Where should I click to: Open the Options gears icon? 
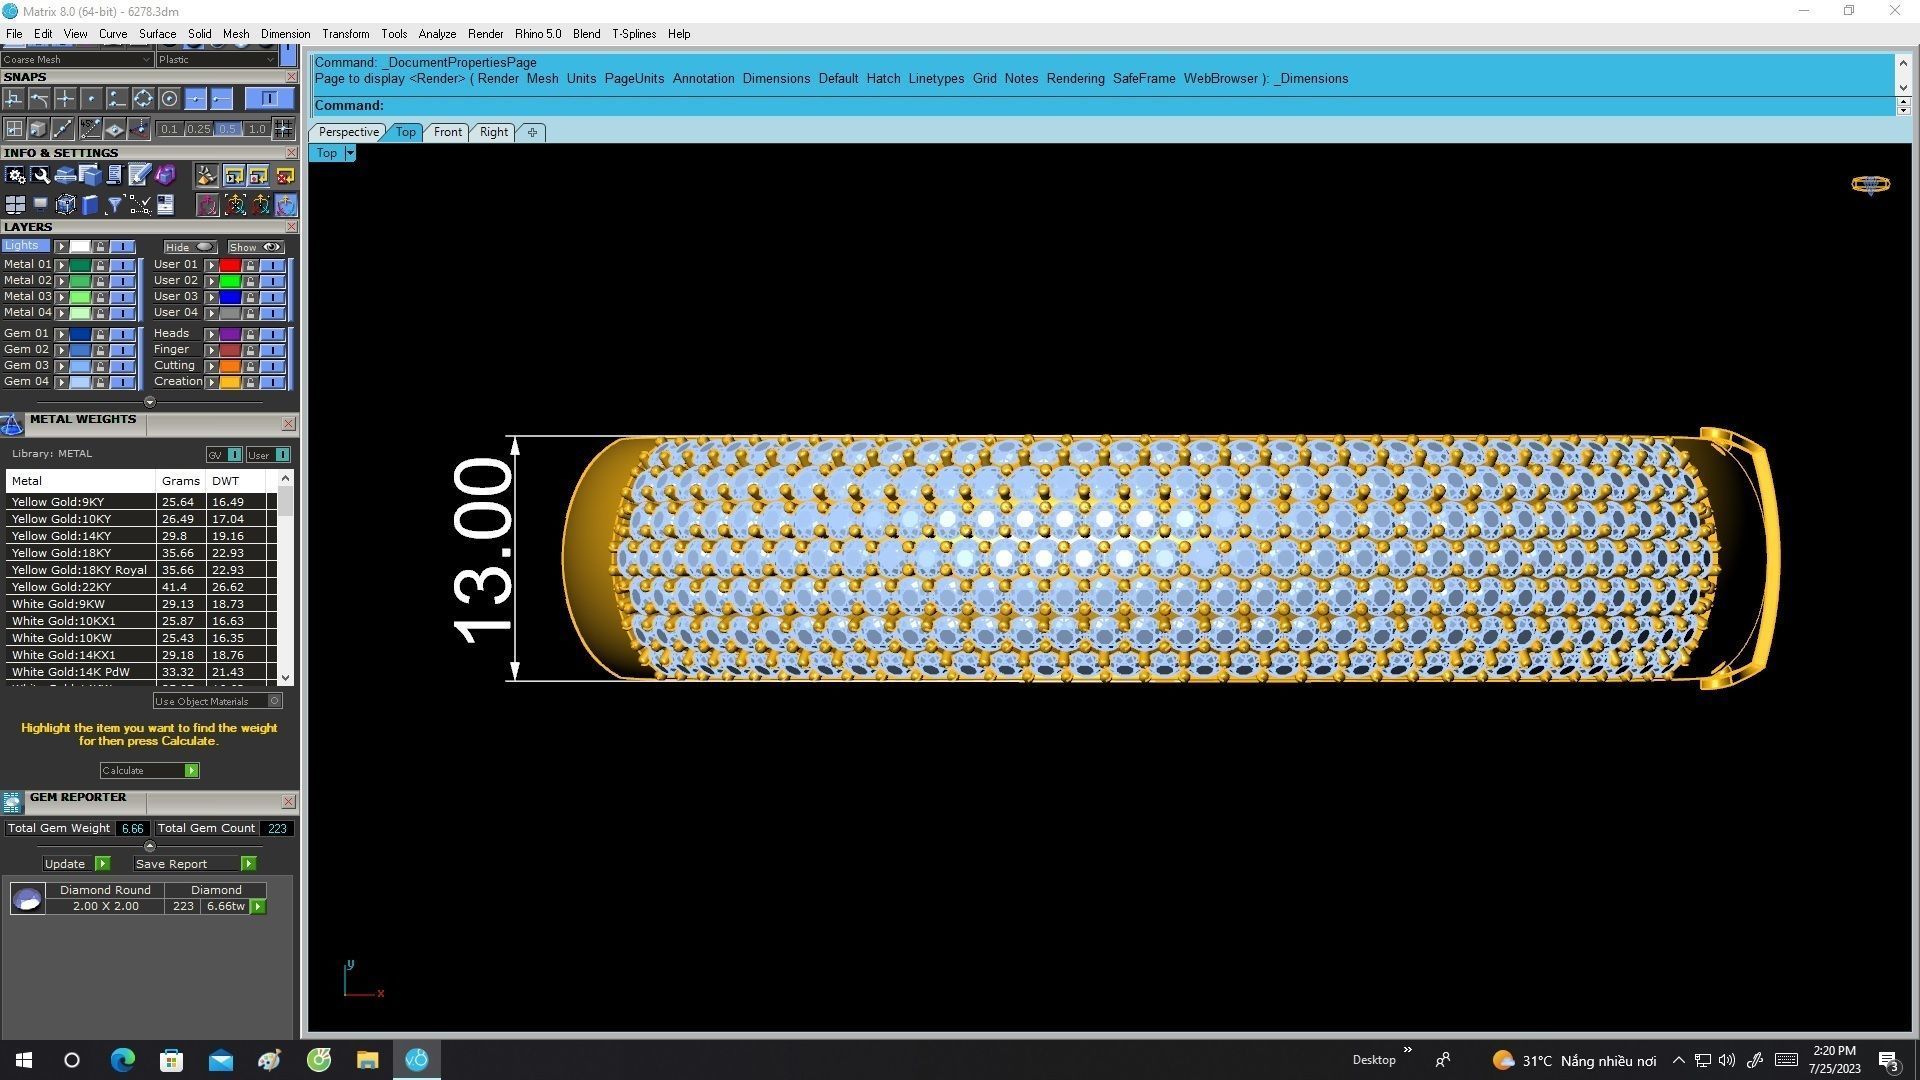pyautogui.click(x=15, y=176)
